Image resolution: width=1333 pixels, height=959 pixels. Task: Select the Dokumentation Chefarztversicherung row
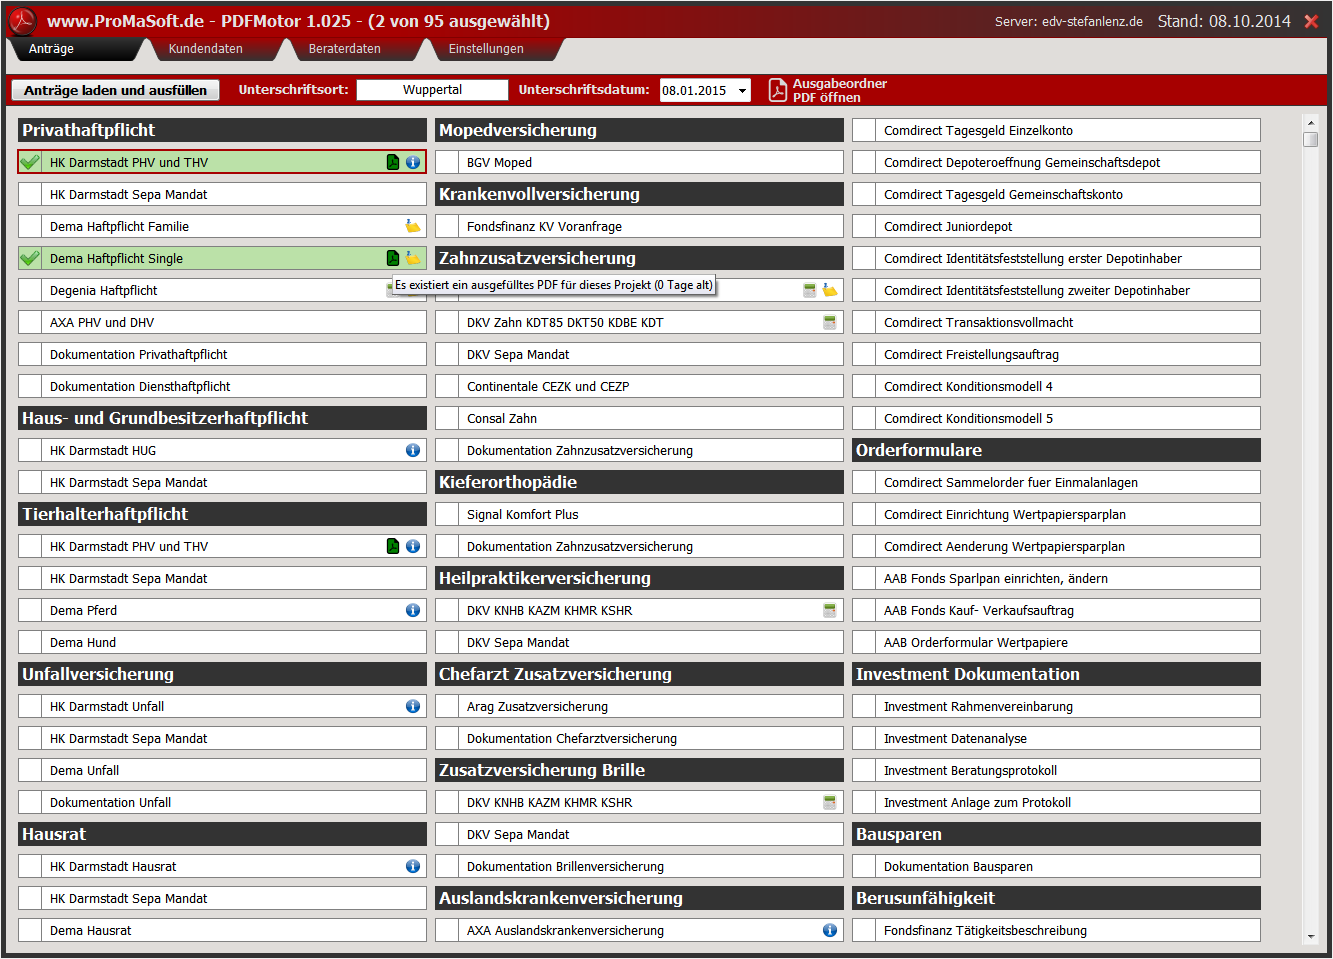(639, 738)
